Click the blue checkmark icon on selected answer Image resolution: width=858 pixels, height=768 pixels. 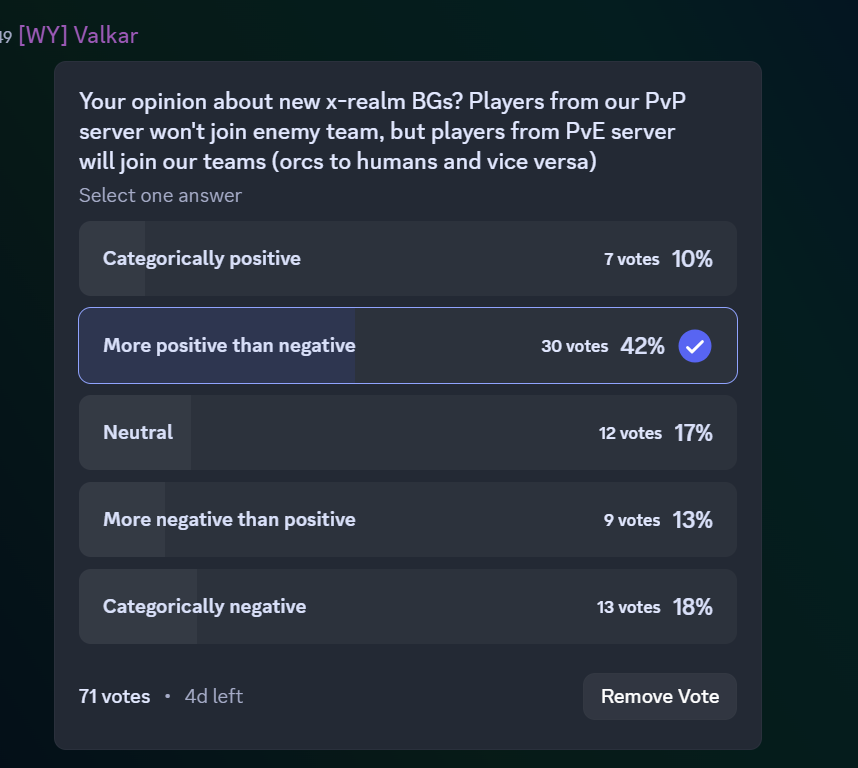(694, 346)
